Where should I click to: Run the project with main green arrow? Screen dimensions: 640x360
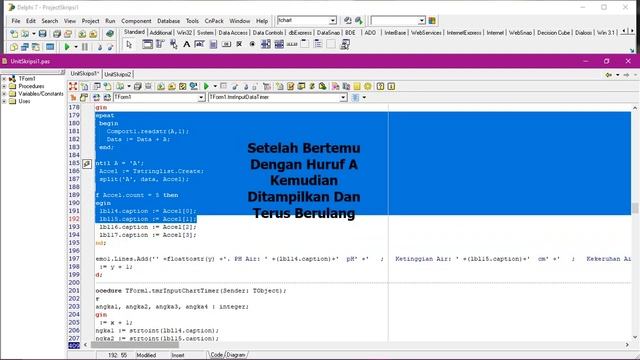(67, 47)
